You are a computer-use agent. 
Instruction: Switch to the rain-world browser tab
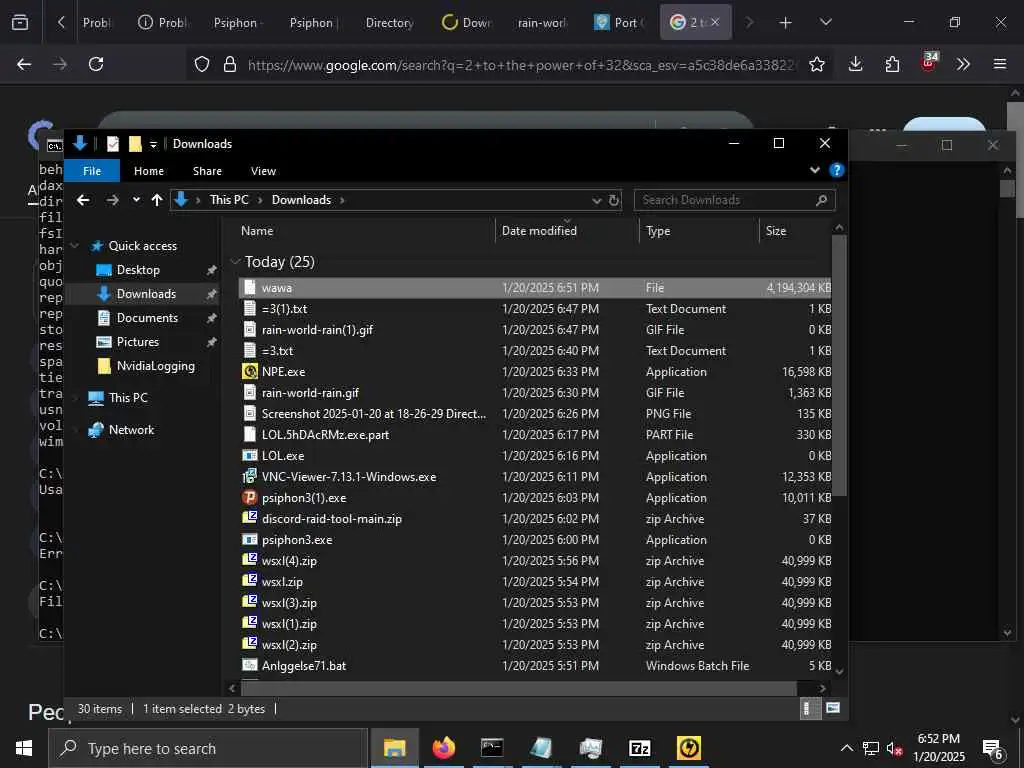tap(543, 23)
